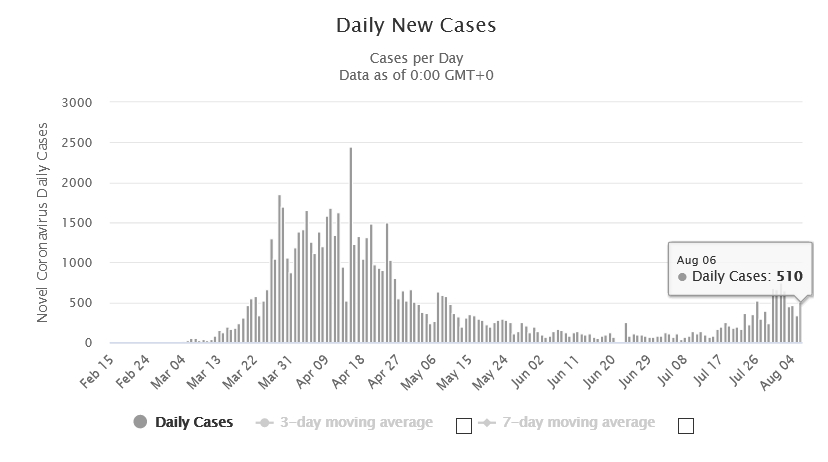Select the Feb 15 x-axis date label
Viewport: 828px width, 462px height.
[97, 372]
